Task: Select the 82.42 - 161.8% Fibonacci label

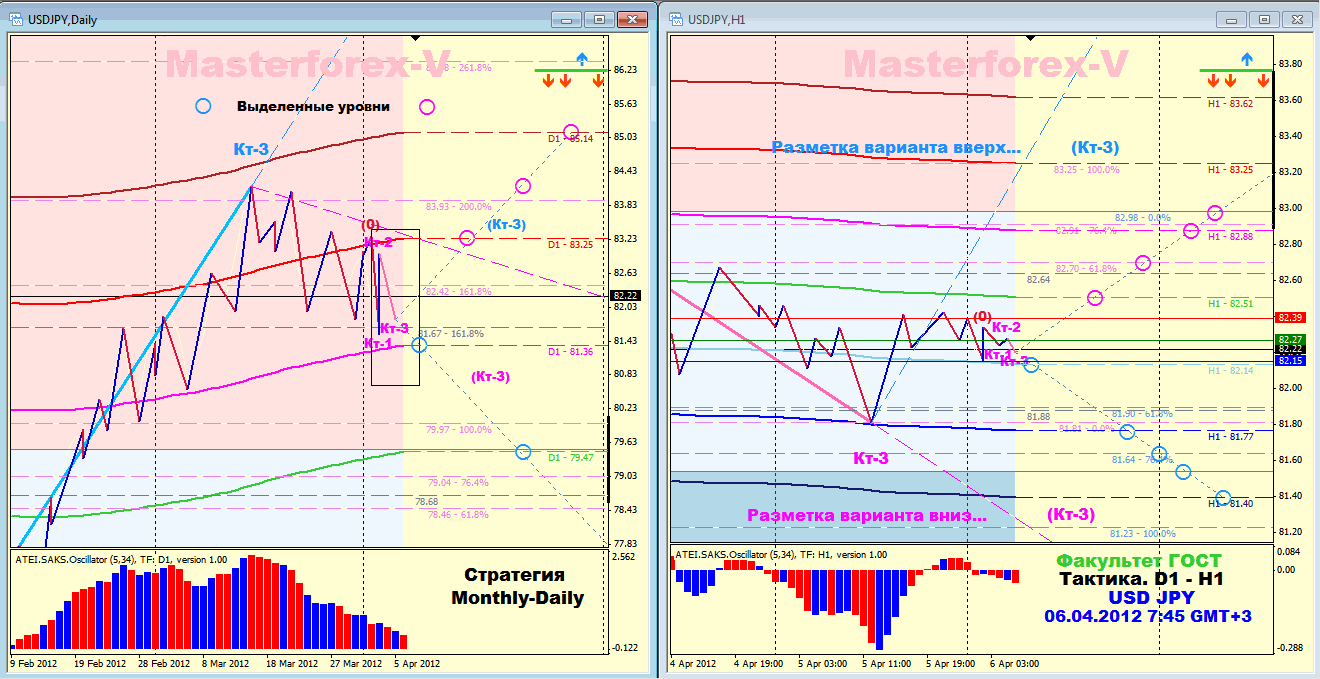Action: 458,292
